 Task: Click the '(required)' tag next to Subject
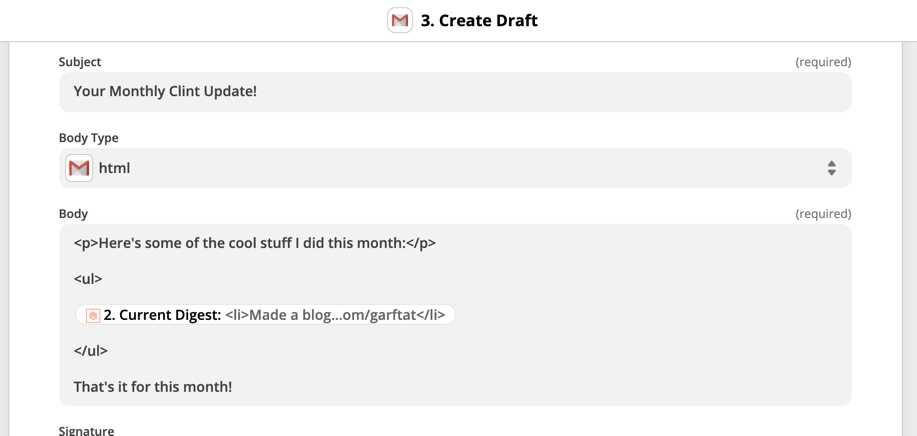click(823, 62)
